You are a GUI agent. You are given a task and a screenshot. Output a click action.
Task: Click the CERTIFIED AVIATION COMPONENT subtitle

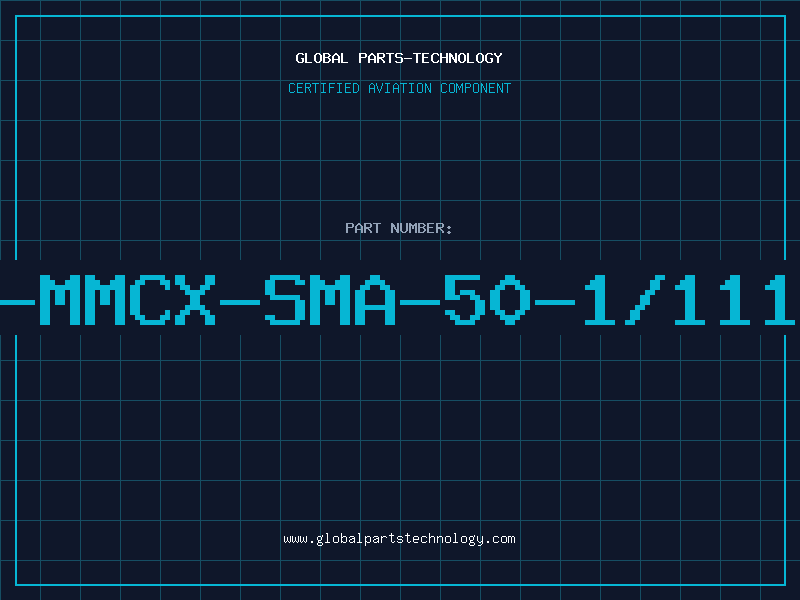click(399, 88)
